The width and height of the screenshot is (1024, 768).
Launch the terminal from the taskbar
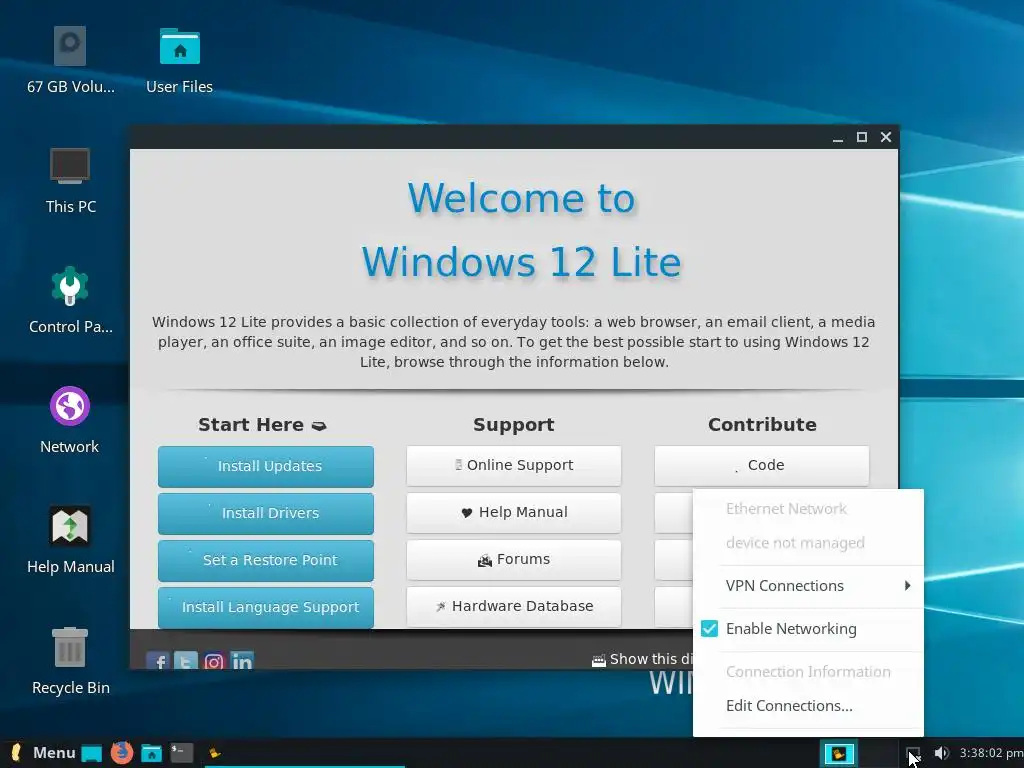pos(182,753)
